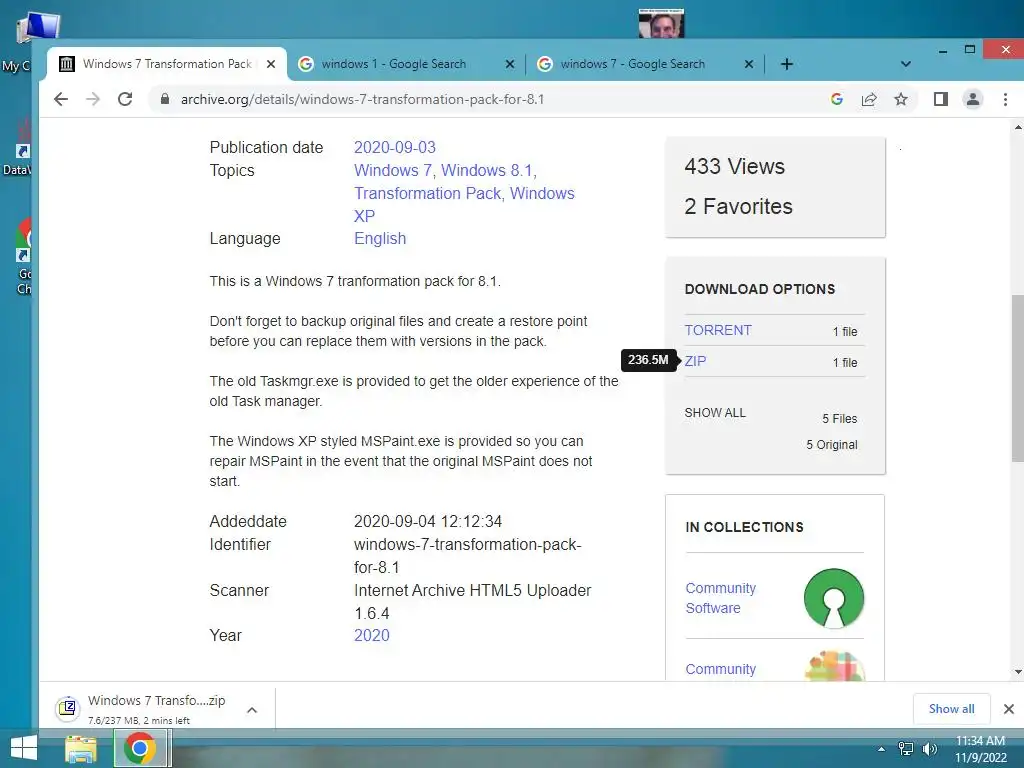
Task: Expand the download item options chevron
Action: coord(252,710)
